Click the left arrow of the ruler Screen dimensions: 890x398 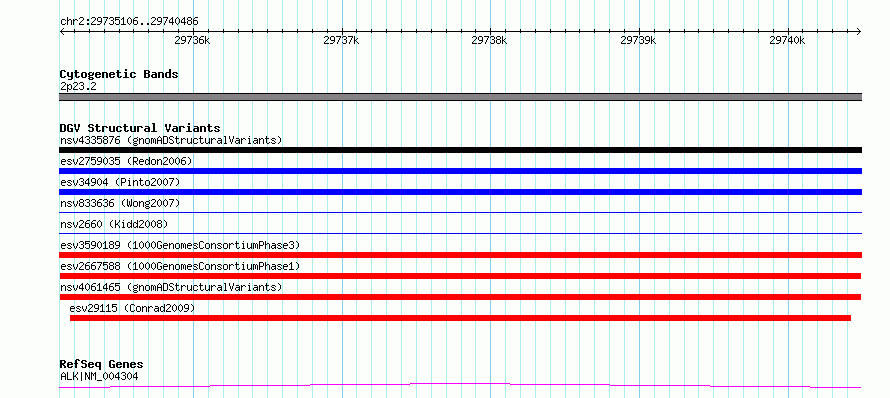click(62, 31)
